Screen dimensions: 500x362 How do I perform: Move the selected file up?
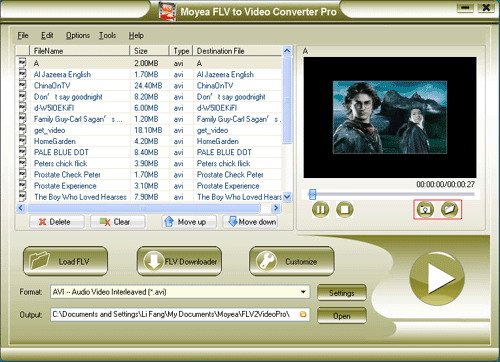[x=189, y=222]
